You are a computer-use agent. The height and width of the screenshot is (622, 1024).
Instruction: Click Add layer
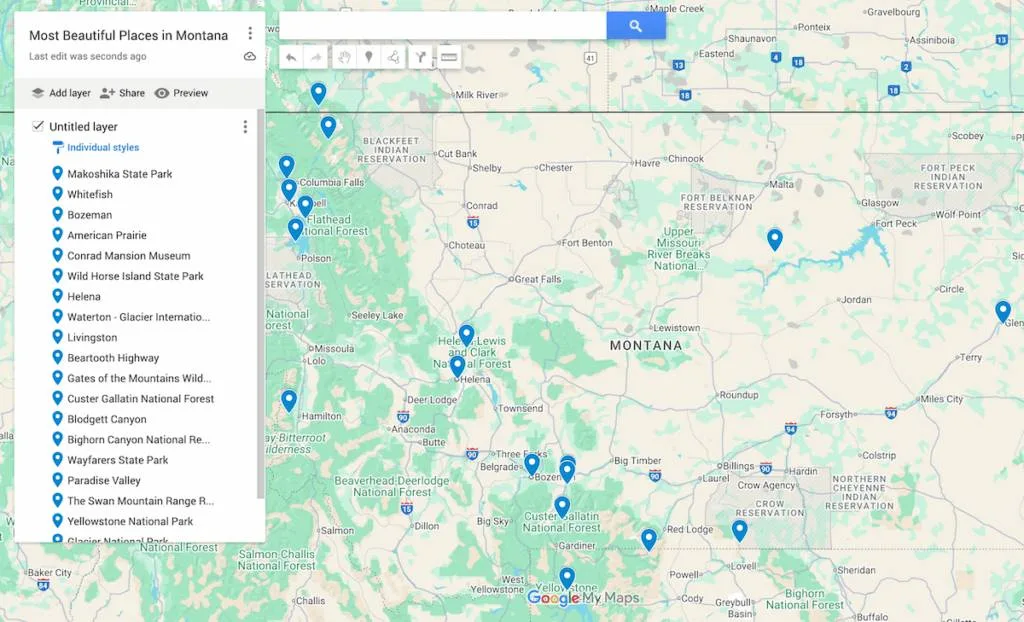61,93
